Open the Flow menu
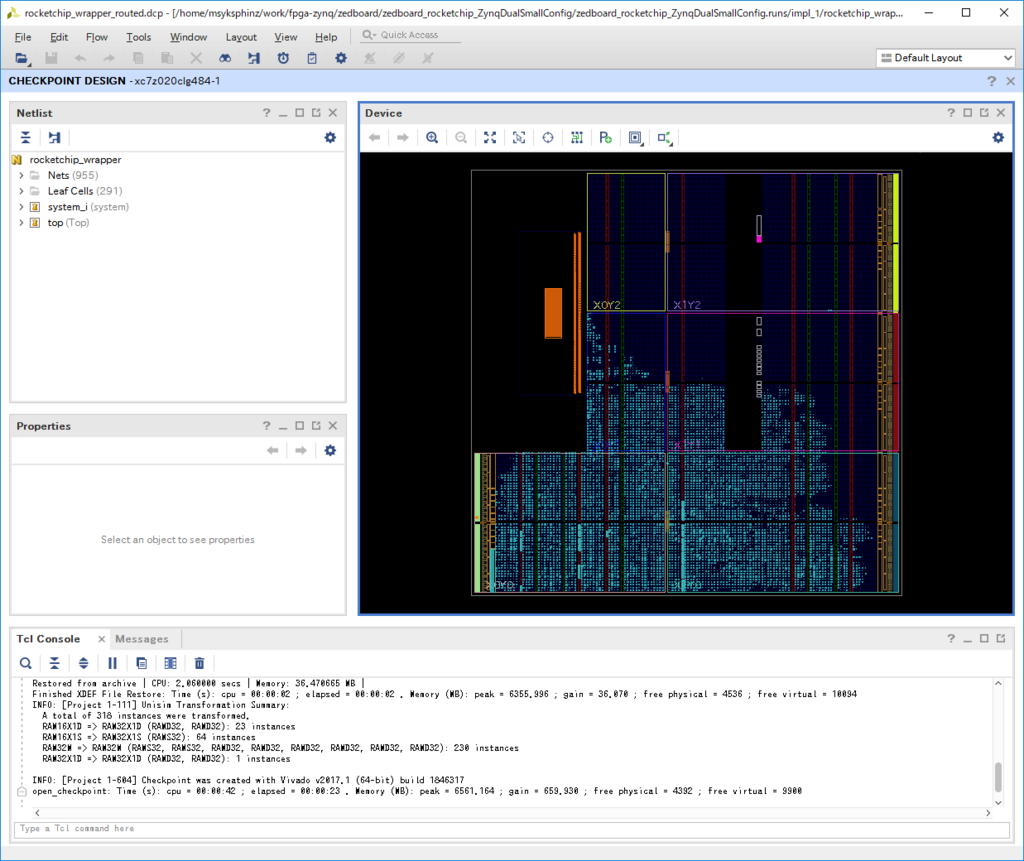This screenshot has height=861, width=1024. 96,37
